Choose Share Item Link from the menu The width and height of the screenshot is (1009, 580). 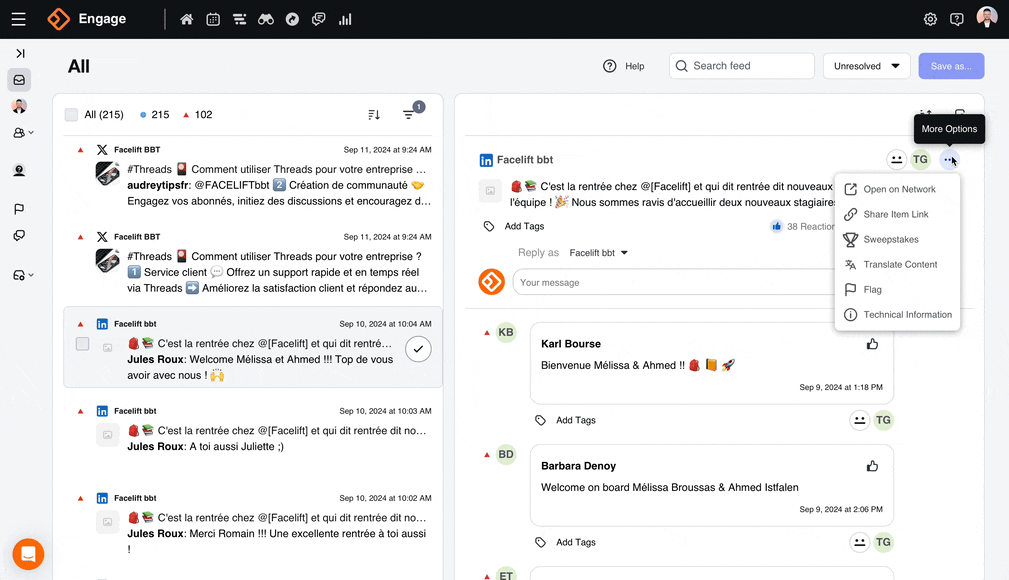coord(897,214)
